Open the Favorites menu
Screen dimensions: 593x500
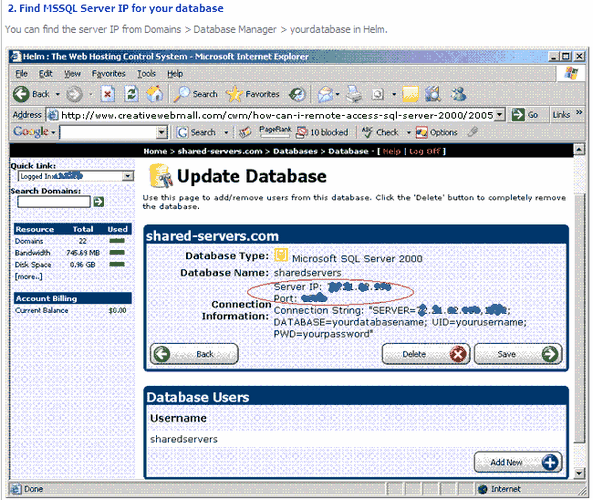pyautogui.click(x=109, y=73)
